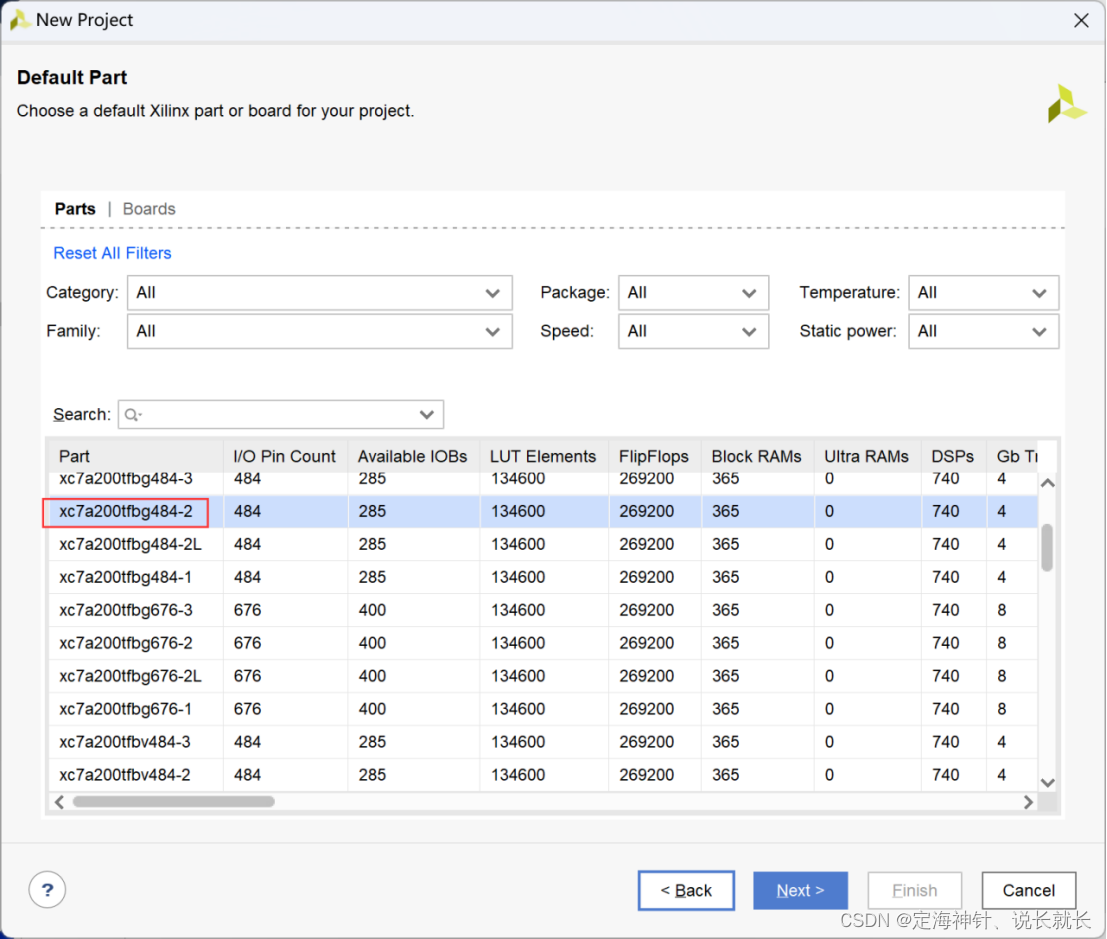Select part xc7a200tfbv484-3

pos(125,743)
